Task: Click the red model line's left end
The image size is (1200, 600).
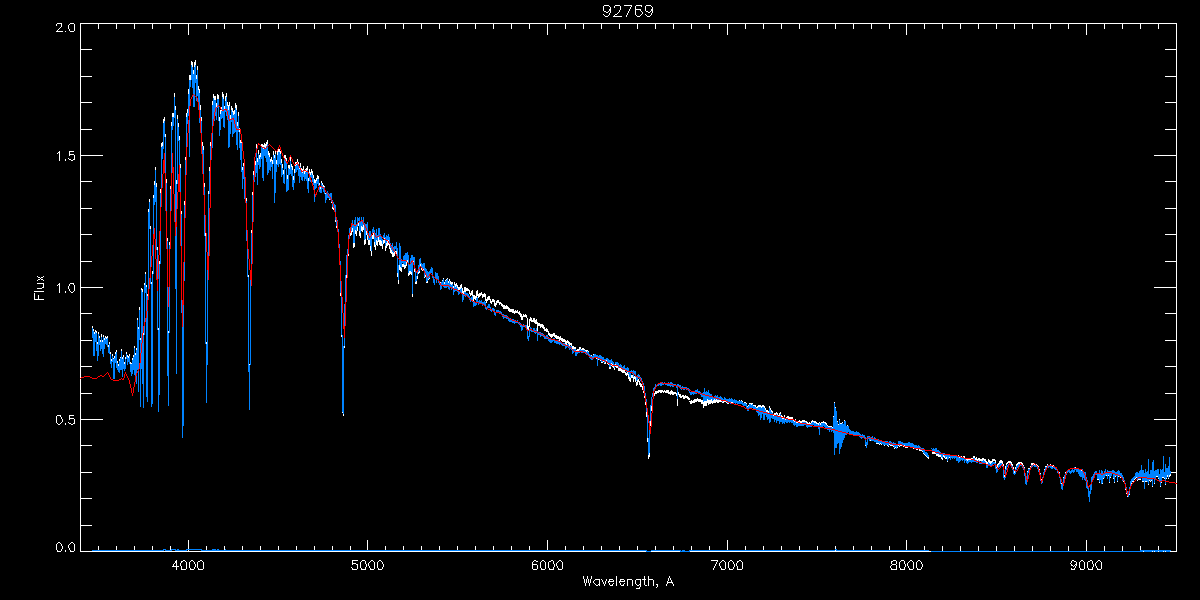Action: coord(83,378)
